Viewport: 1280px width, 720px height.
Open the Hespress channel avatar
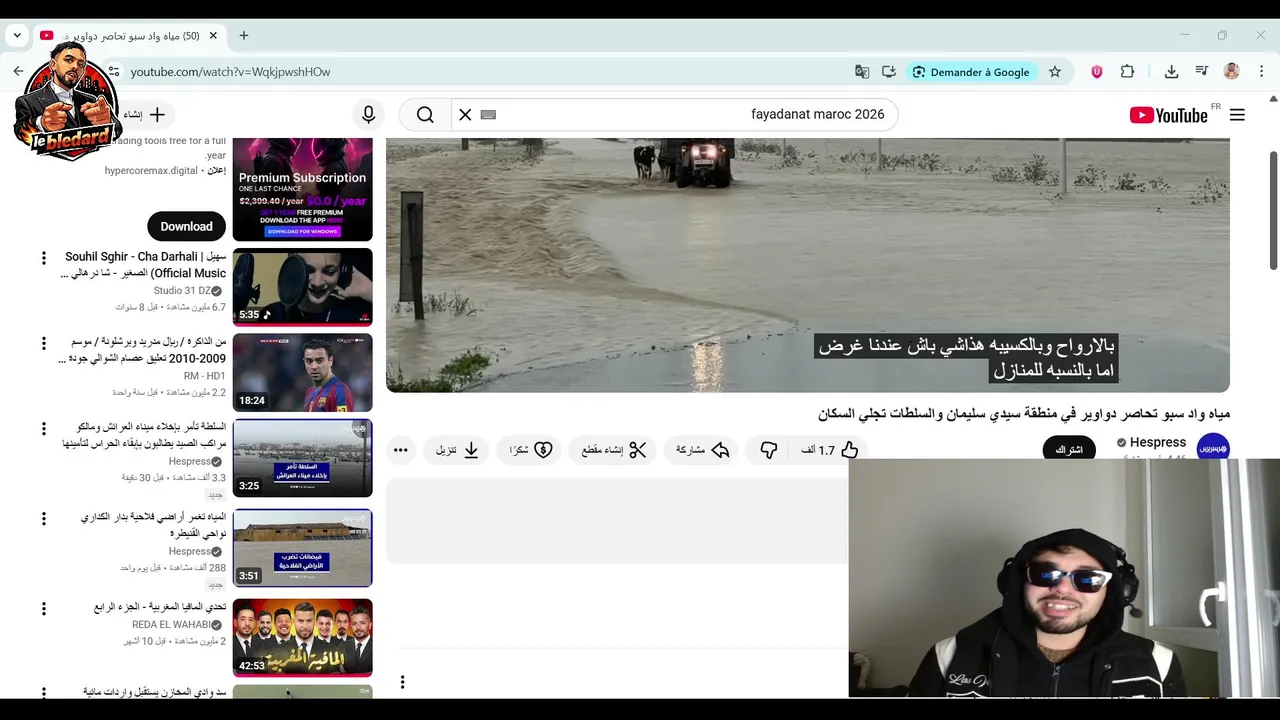click(1213, 448)
